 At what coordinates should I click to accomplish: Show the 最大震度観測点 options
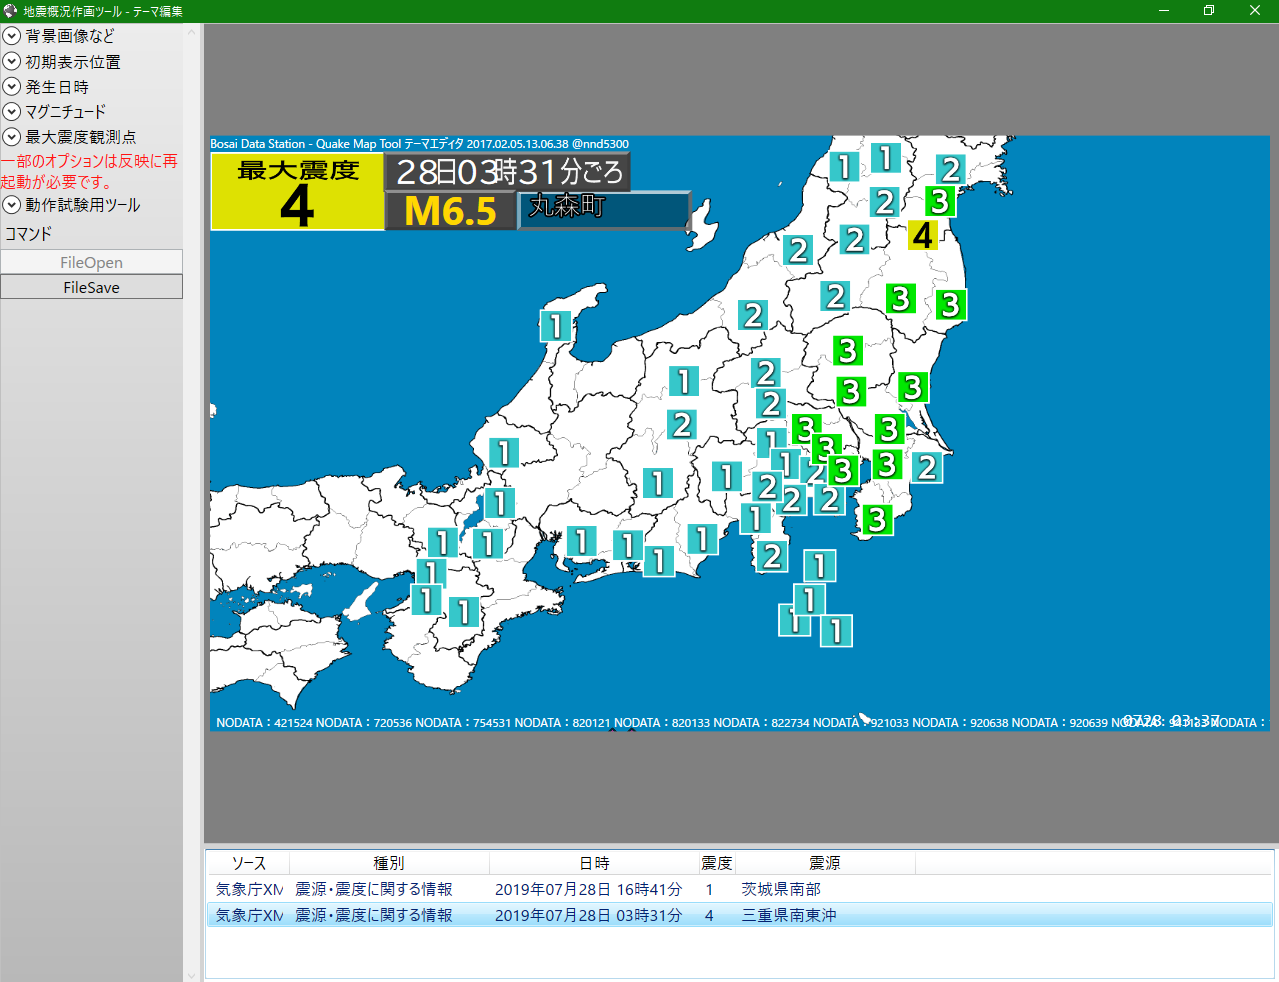click(x=12, y=137)
